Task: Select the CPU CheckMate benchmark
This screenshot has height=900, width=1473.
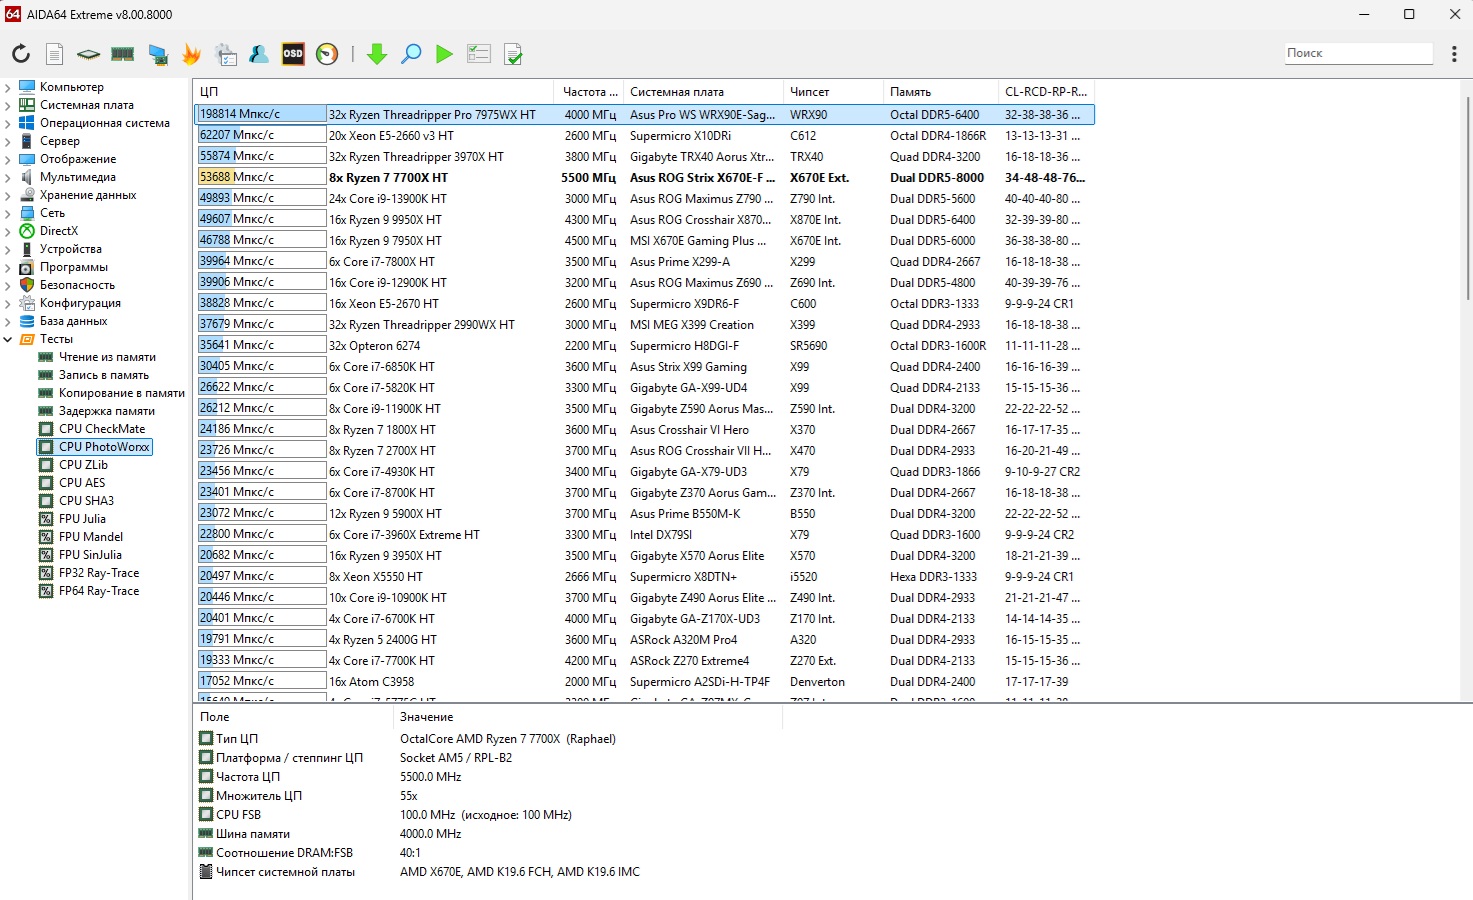Action: point(101,429)
